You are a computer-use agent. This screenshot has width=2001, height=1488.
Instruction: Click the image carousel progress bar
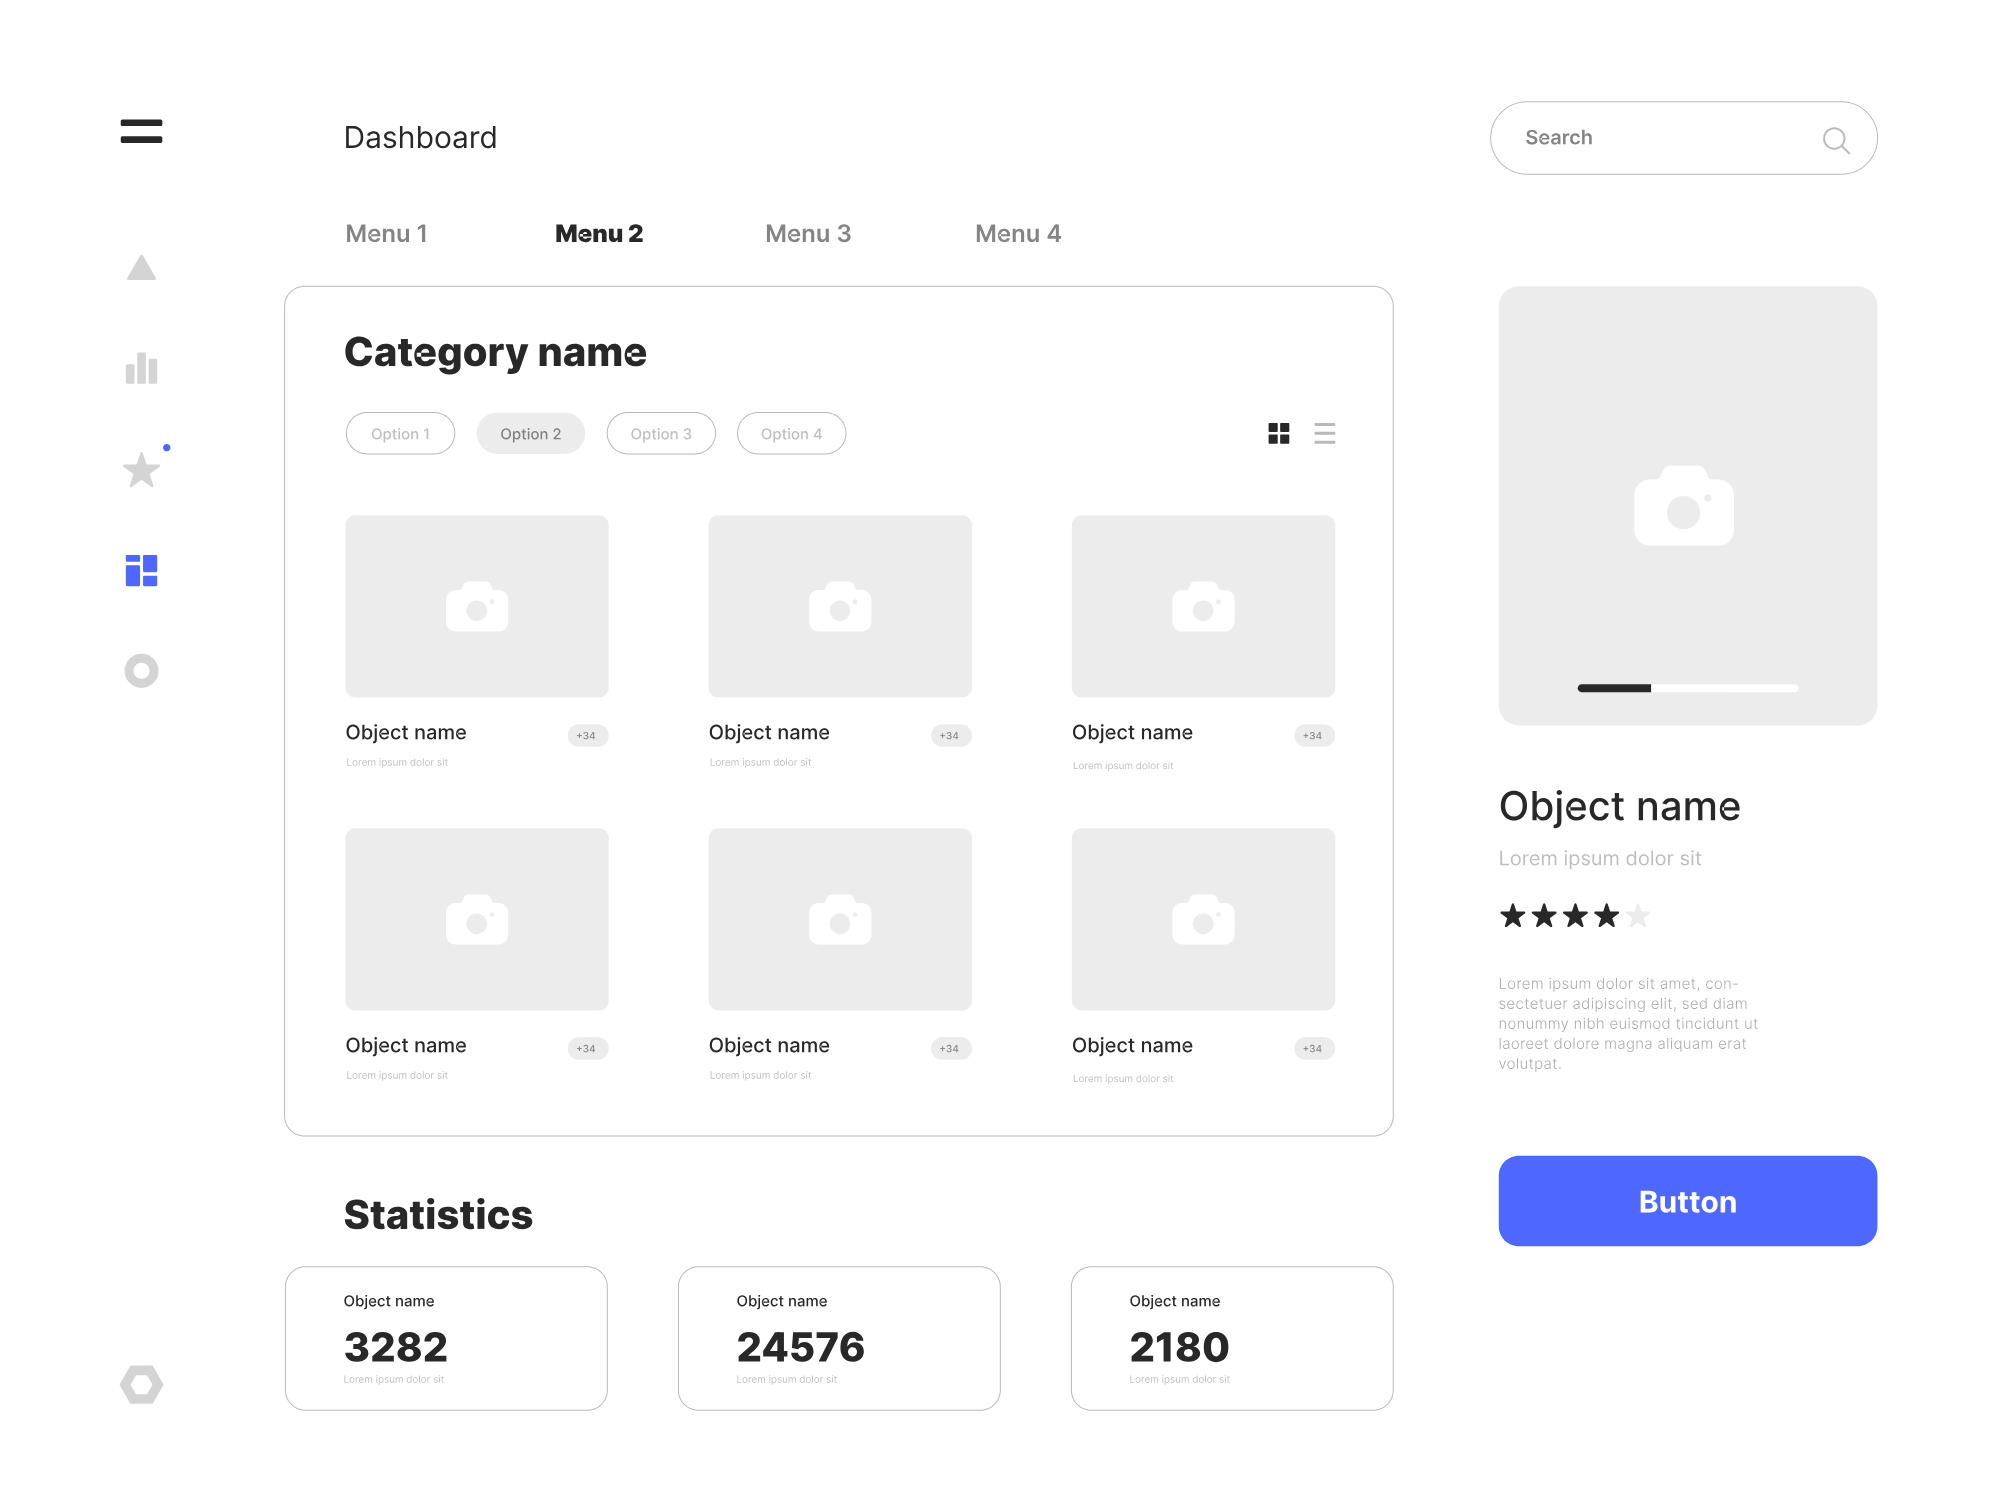point(1687,688)
